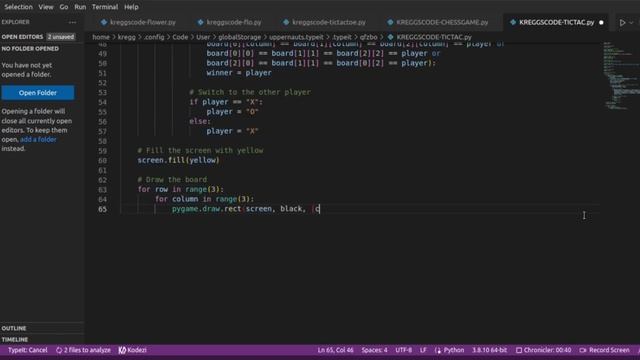This screenshot has height=360, width=640.
Task: Click Record Screen in status bar
Action: coord(605,350)
